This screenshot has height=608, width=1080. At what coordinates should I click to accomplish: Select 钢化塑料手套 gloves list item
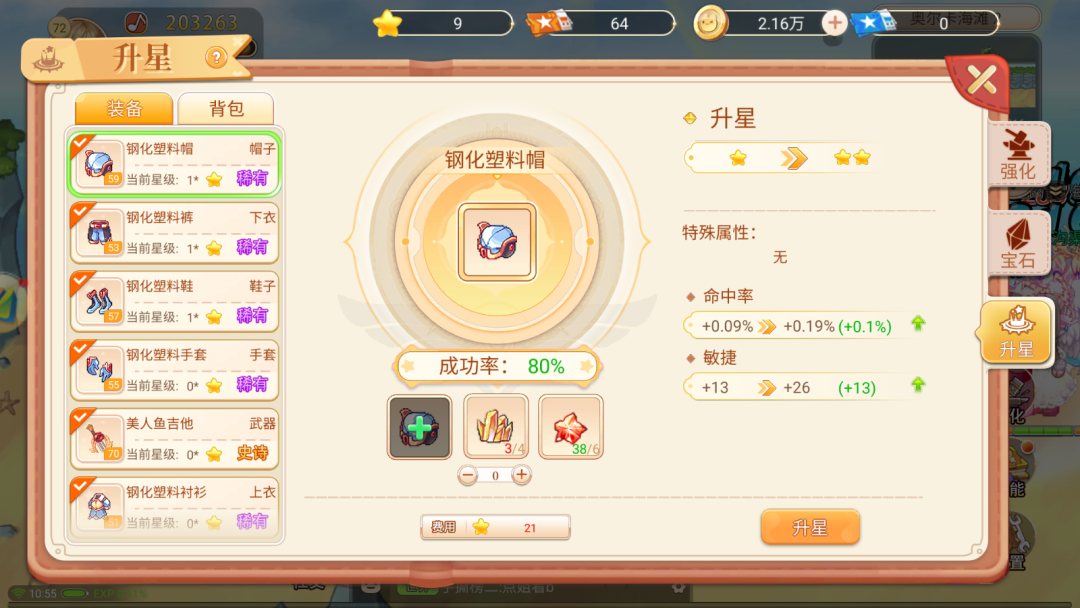[175, 370]
